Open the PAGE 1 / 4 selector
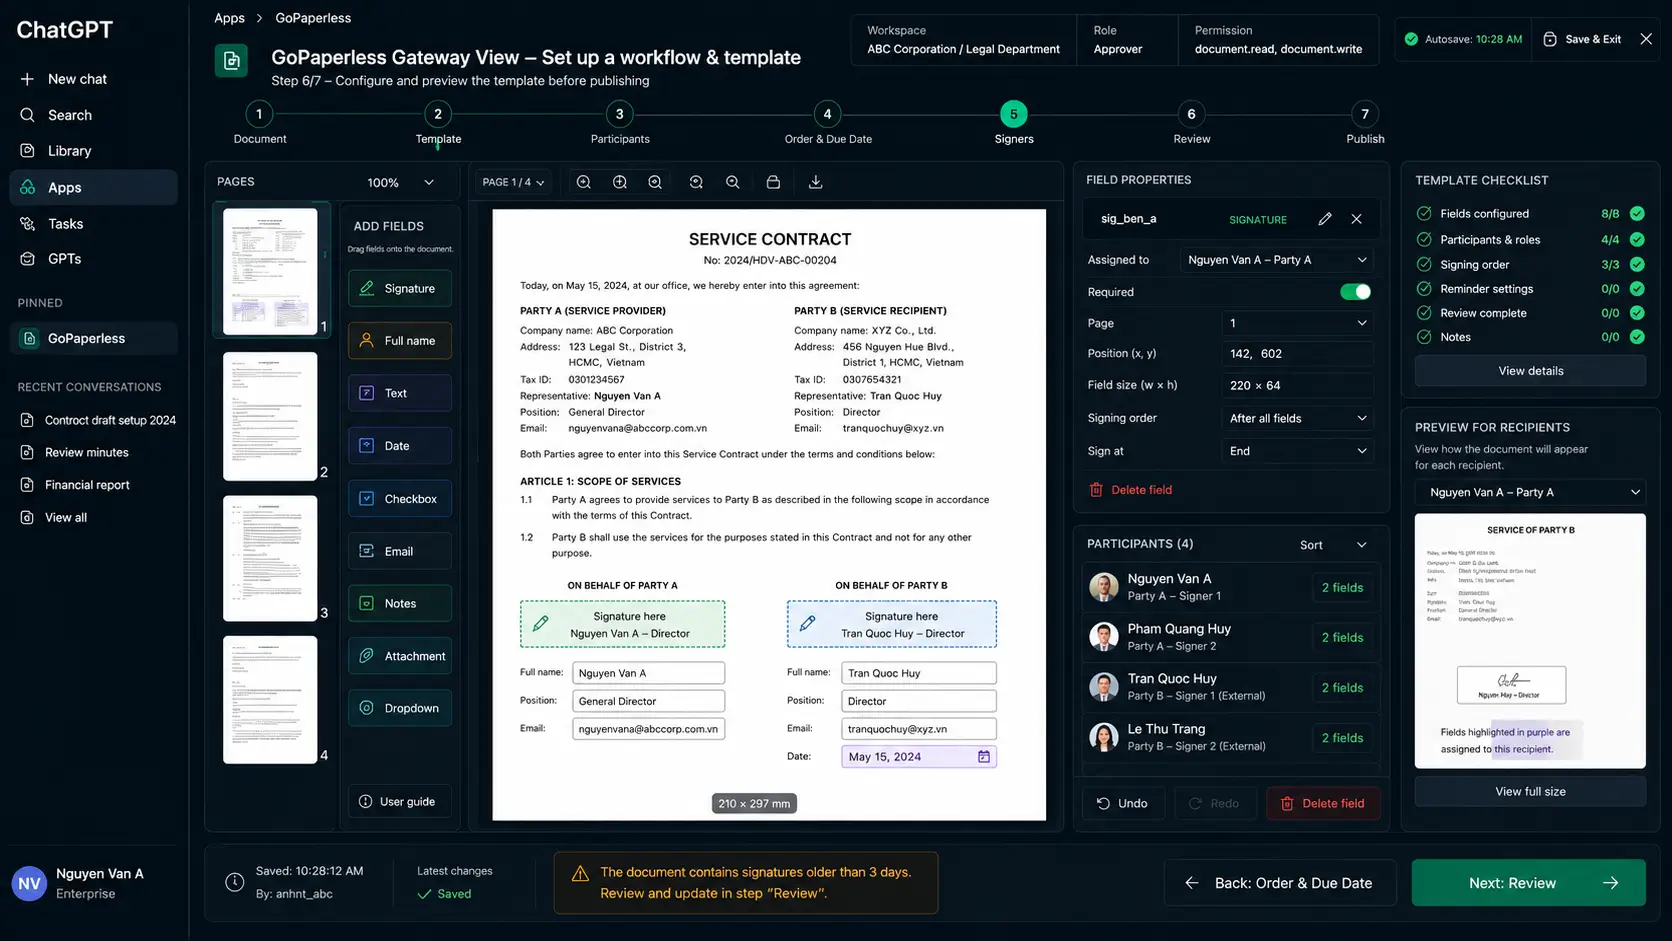 (513, 182)
